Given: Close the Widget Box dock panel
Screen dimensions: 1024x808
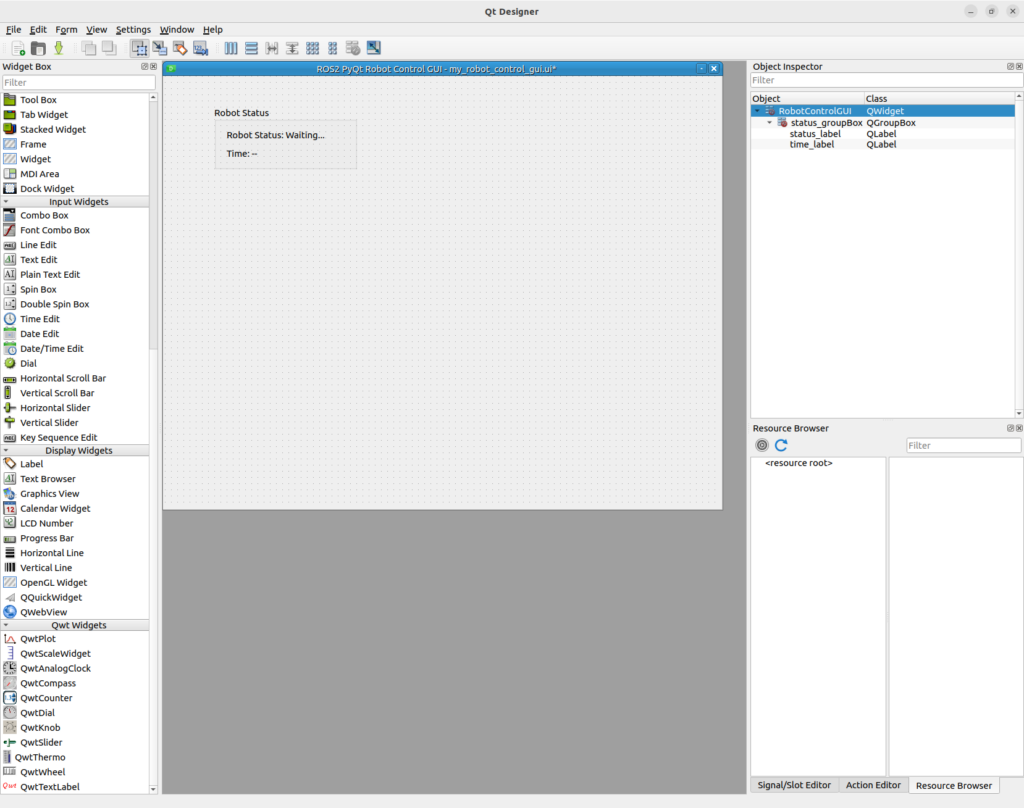Looking at the screenshot, I should pos(153,67).
